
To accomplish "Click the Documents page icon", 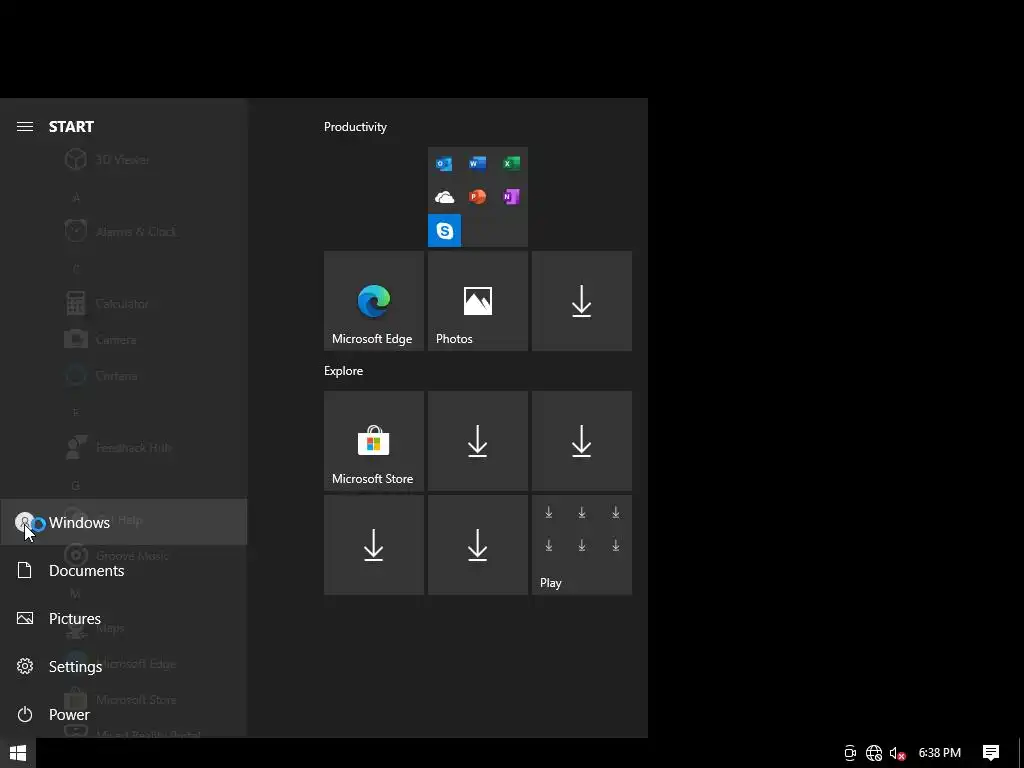I will point(25,570).
